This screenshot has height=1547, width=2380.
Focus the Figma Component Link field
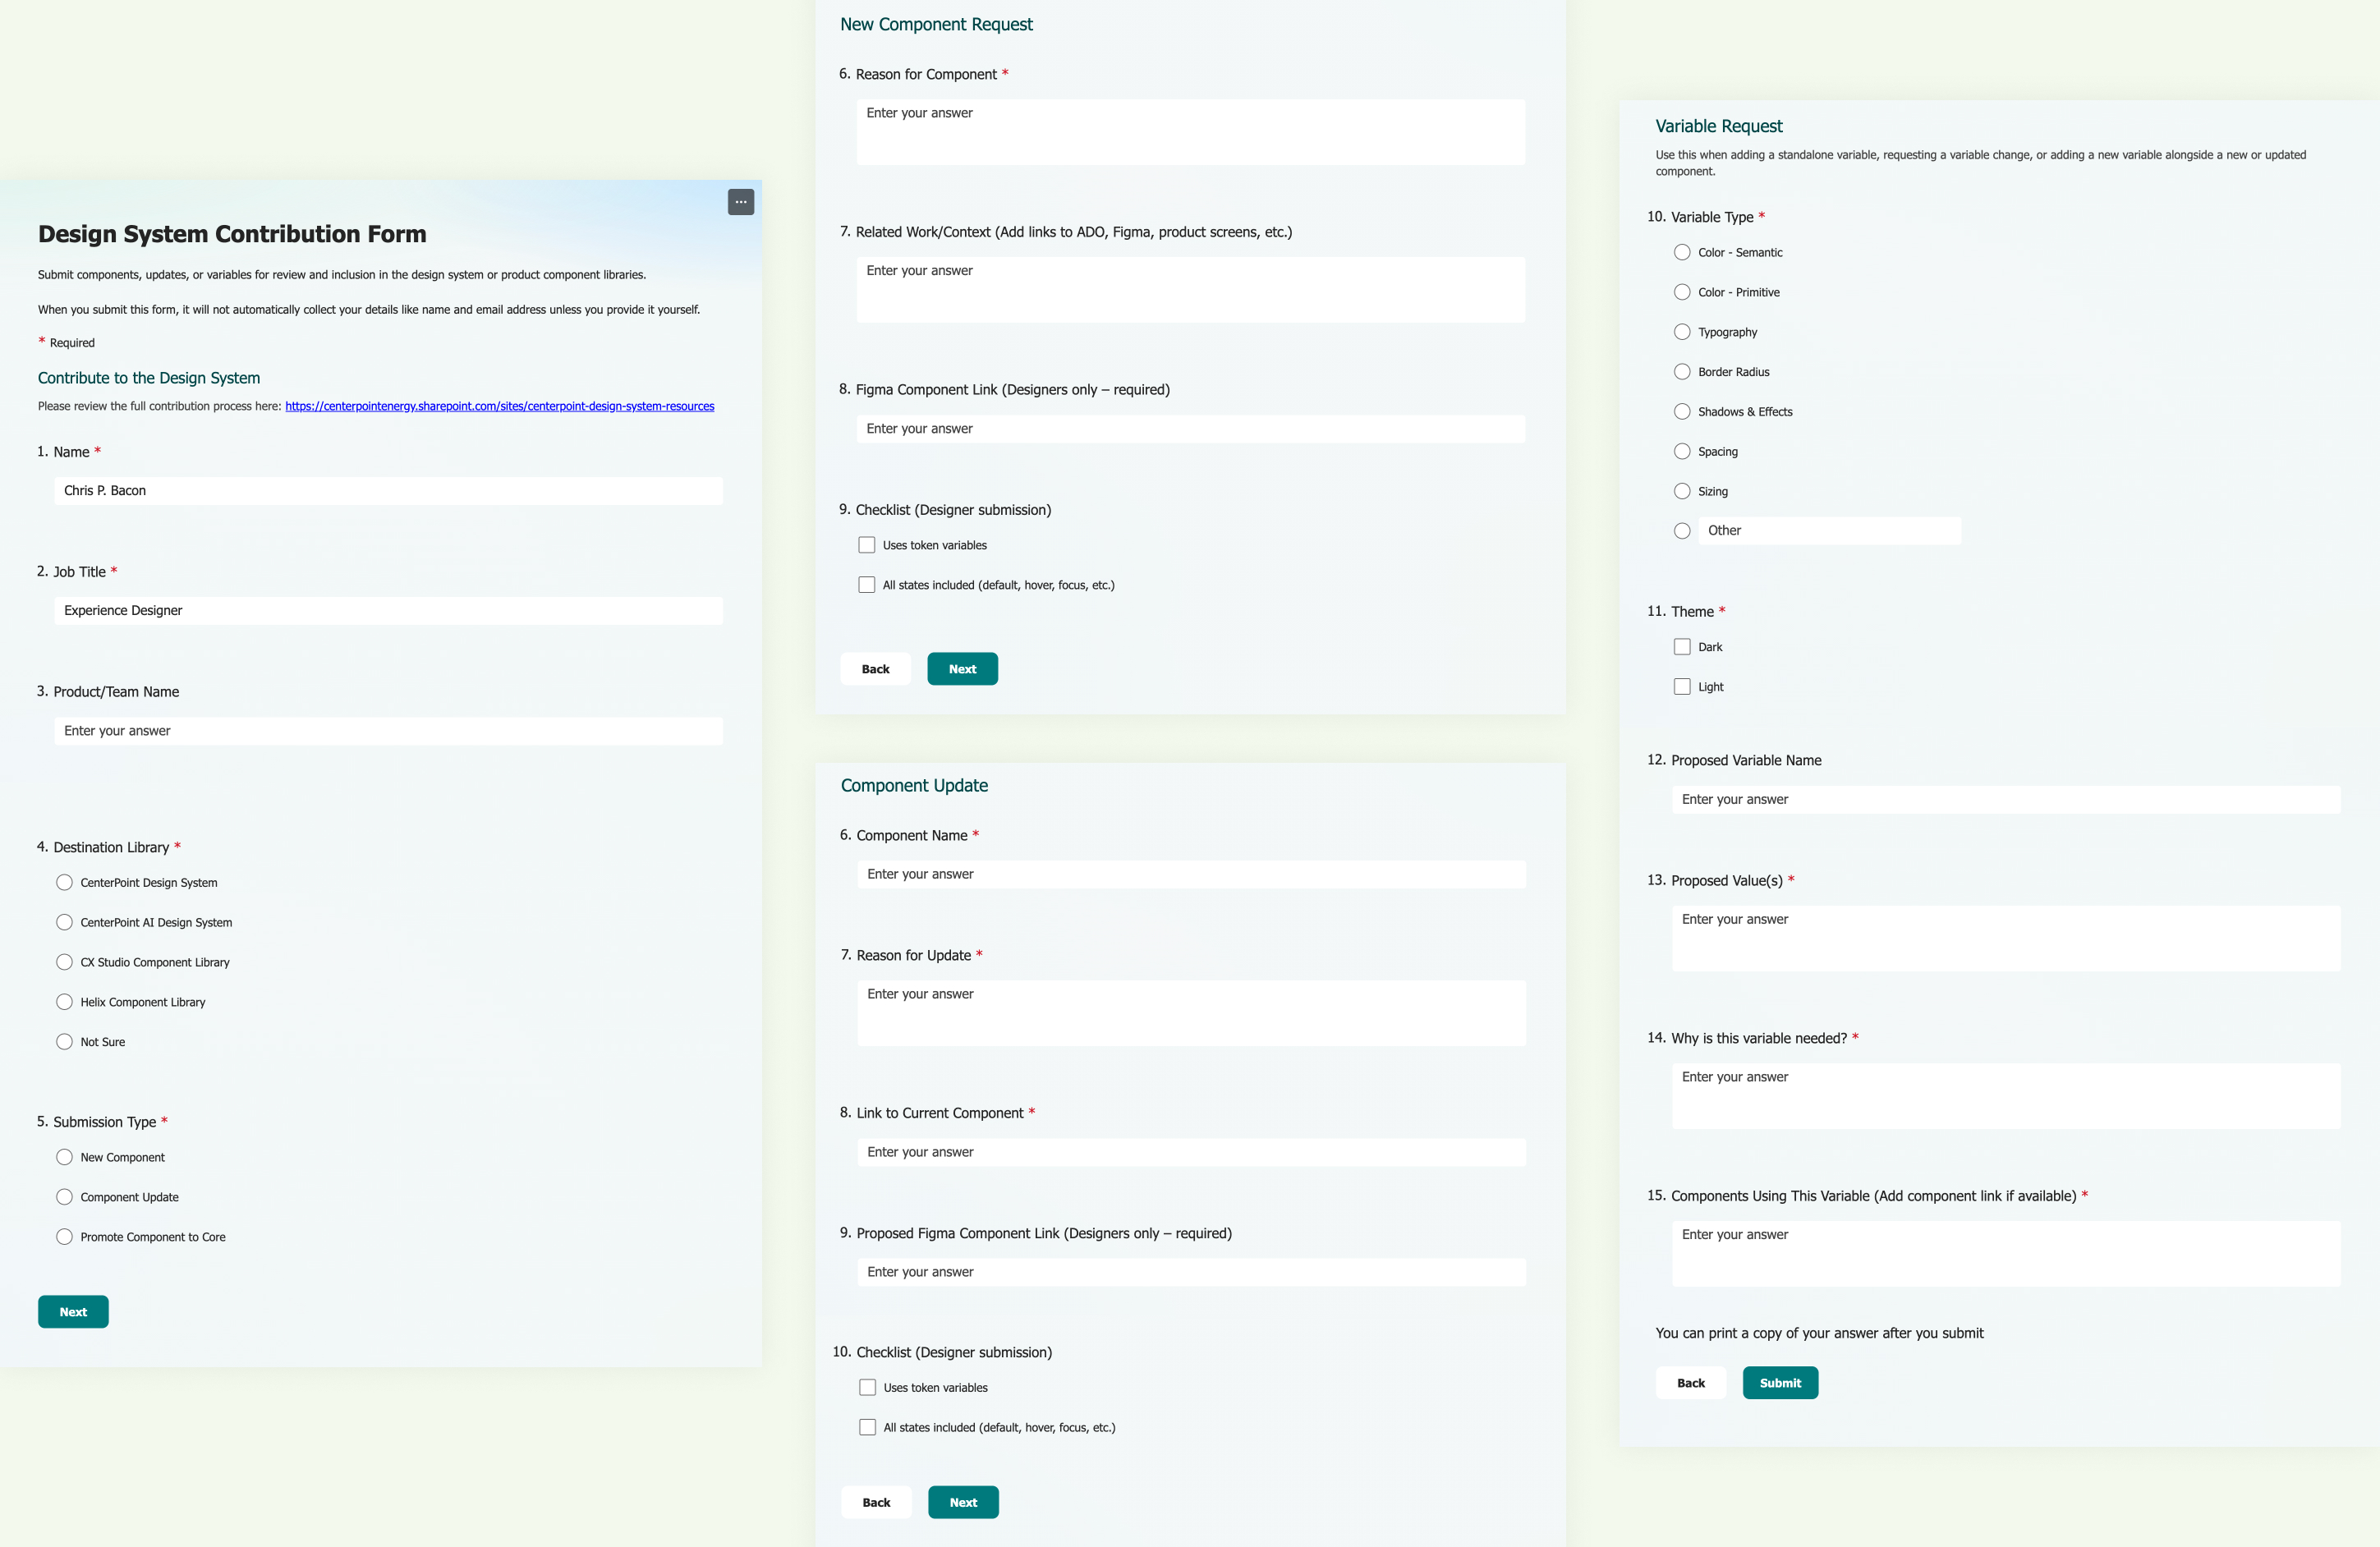1191,429
